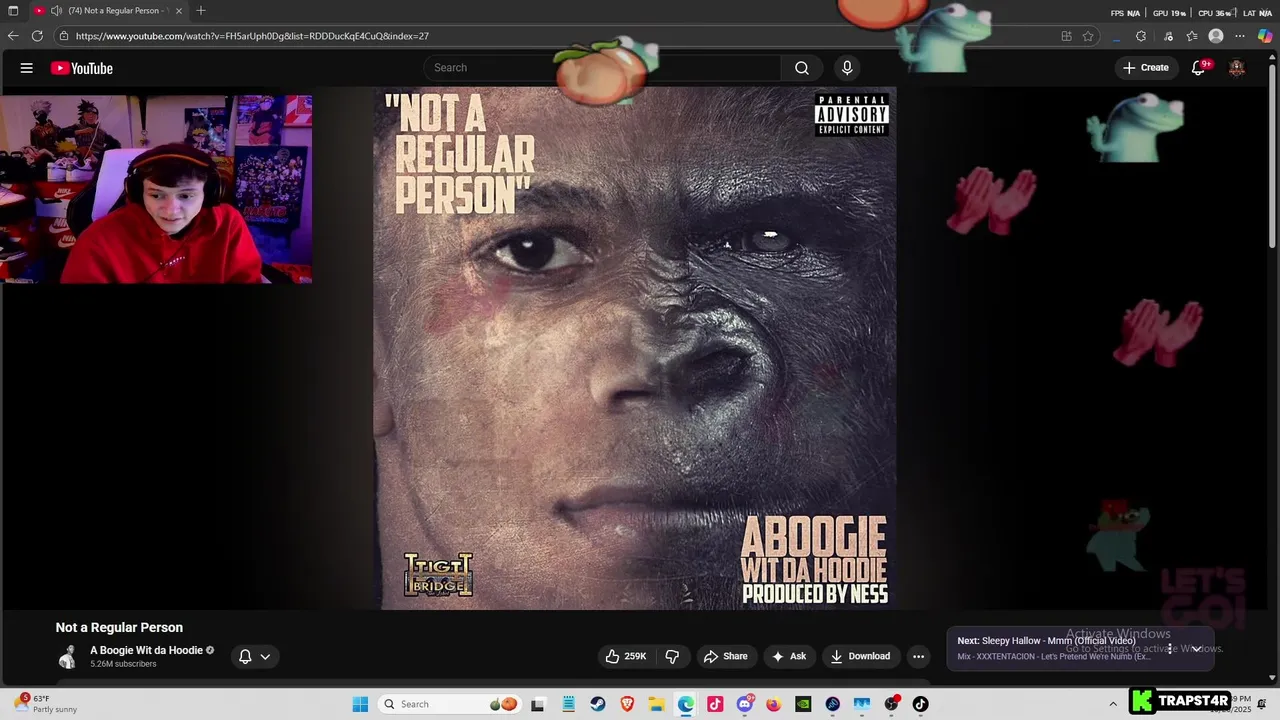Open the A Boogie channel avatar

click(68, 657)
